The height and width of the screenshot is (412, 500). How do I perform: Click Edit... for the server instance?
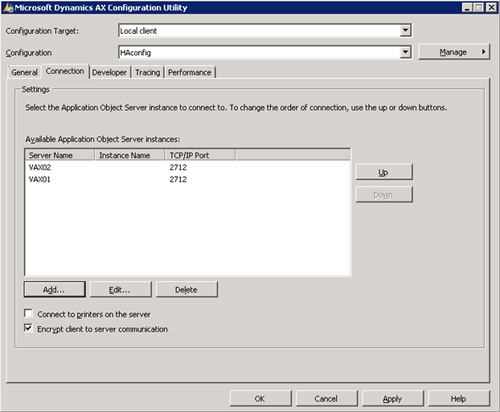pyautogui.click(x=120, y=289)
